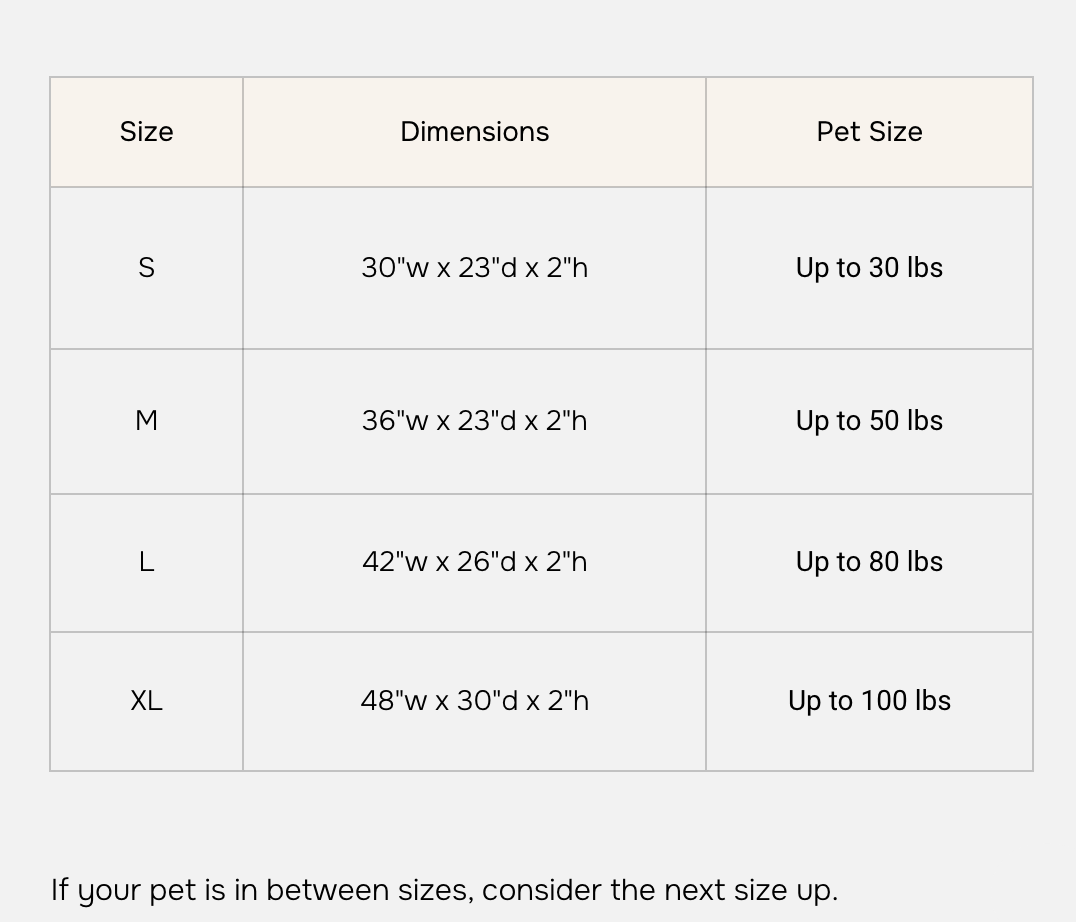Select the S size cell
The height and width of the screenshot is (922, 1076).
coord(146,268)
